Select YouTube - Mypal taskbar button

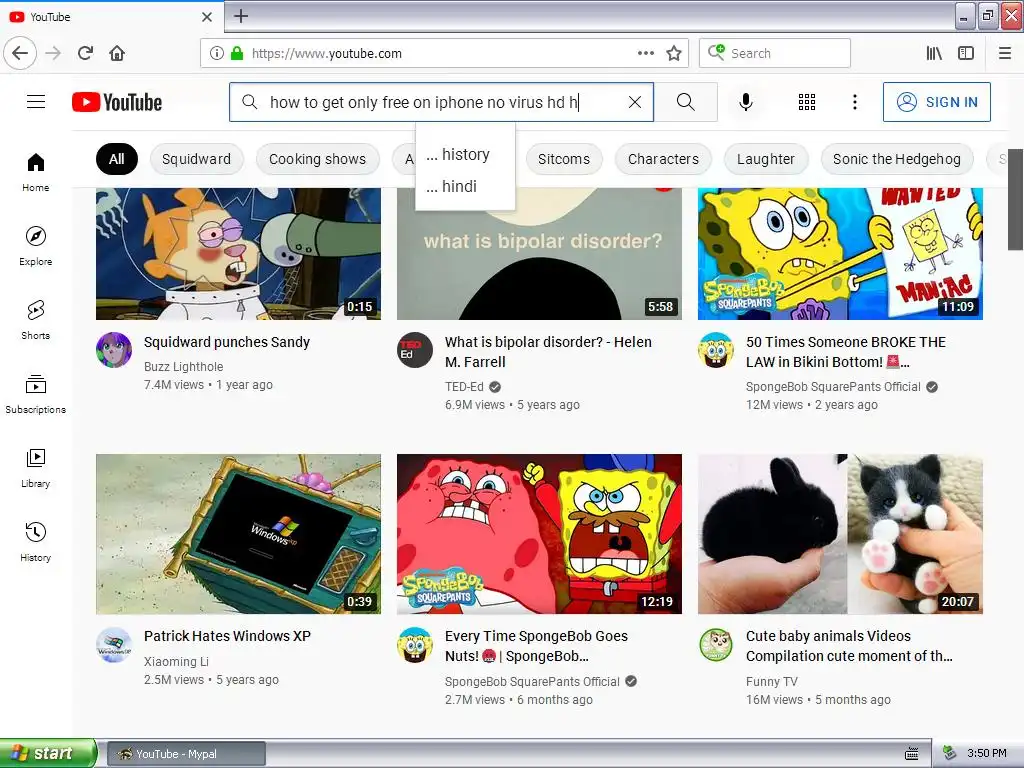click(186, 754)
